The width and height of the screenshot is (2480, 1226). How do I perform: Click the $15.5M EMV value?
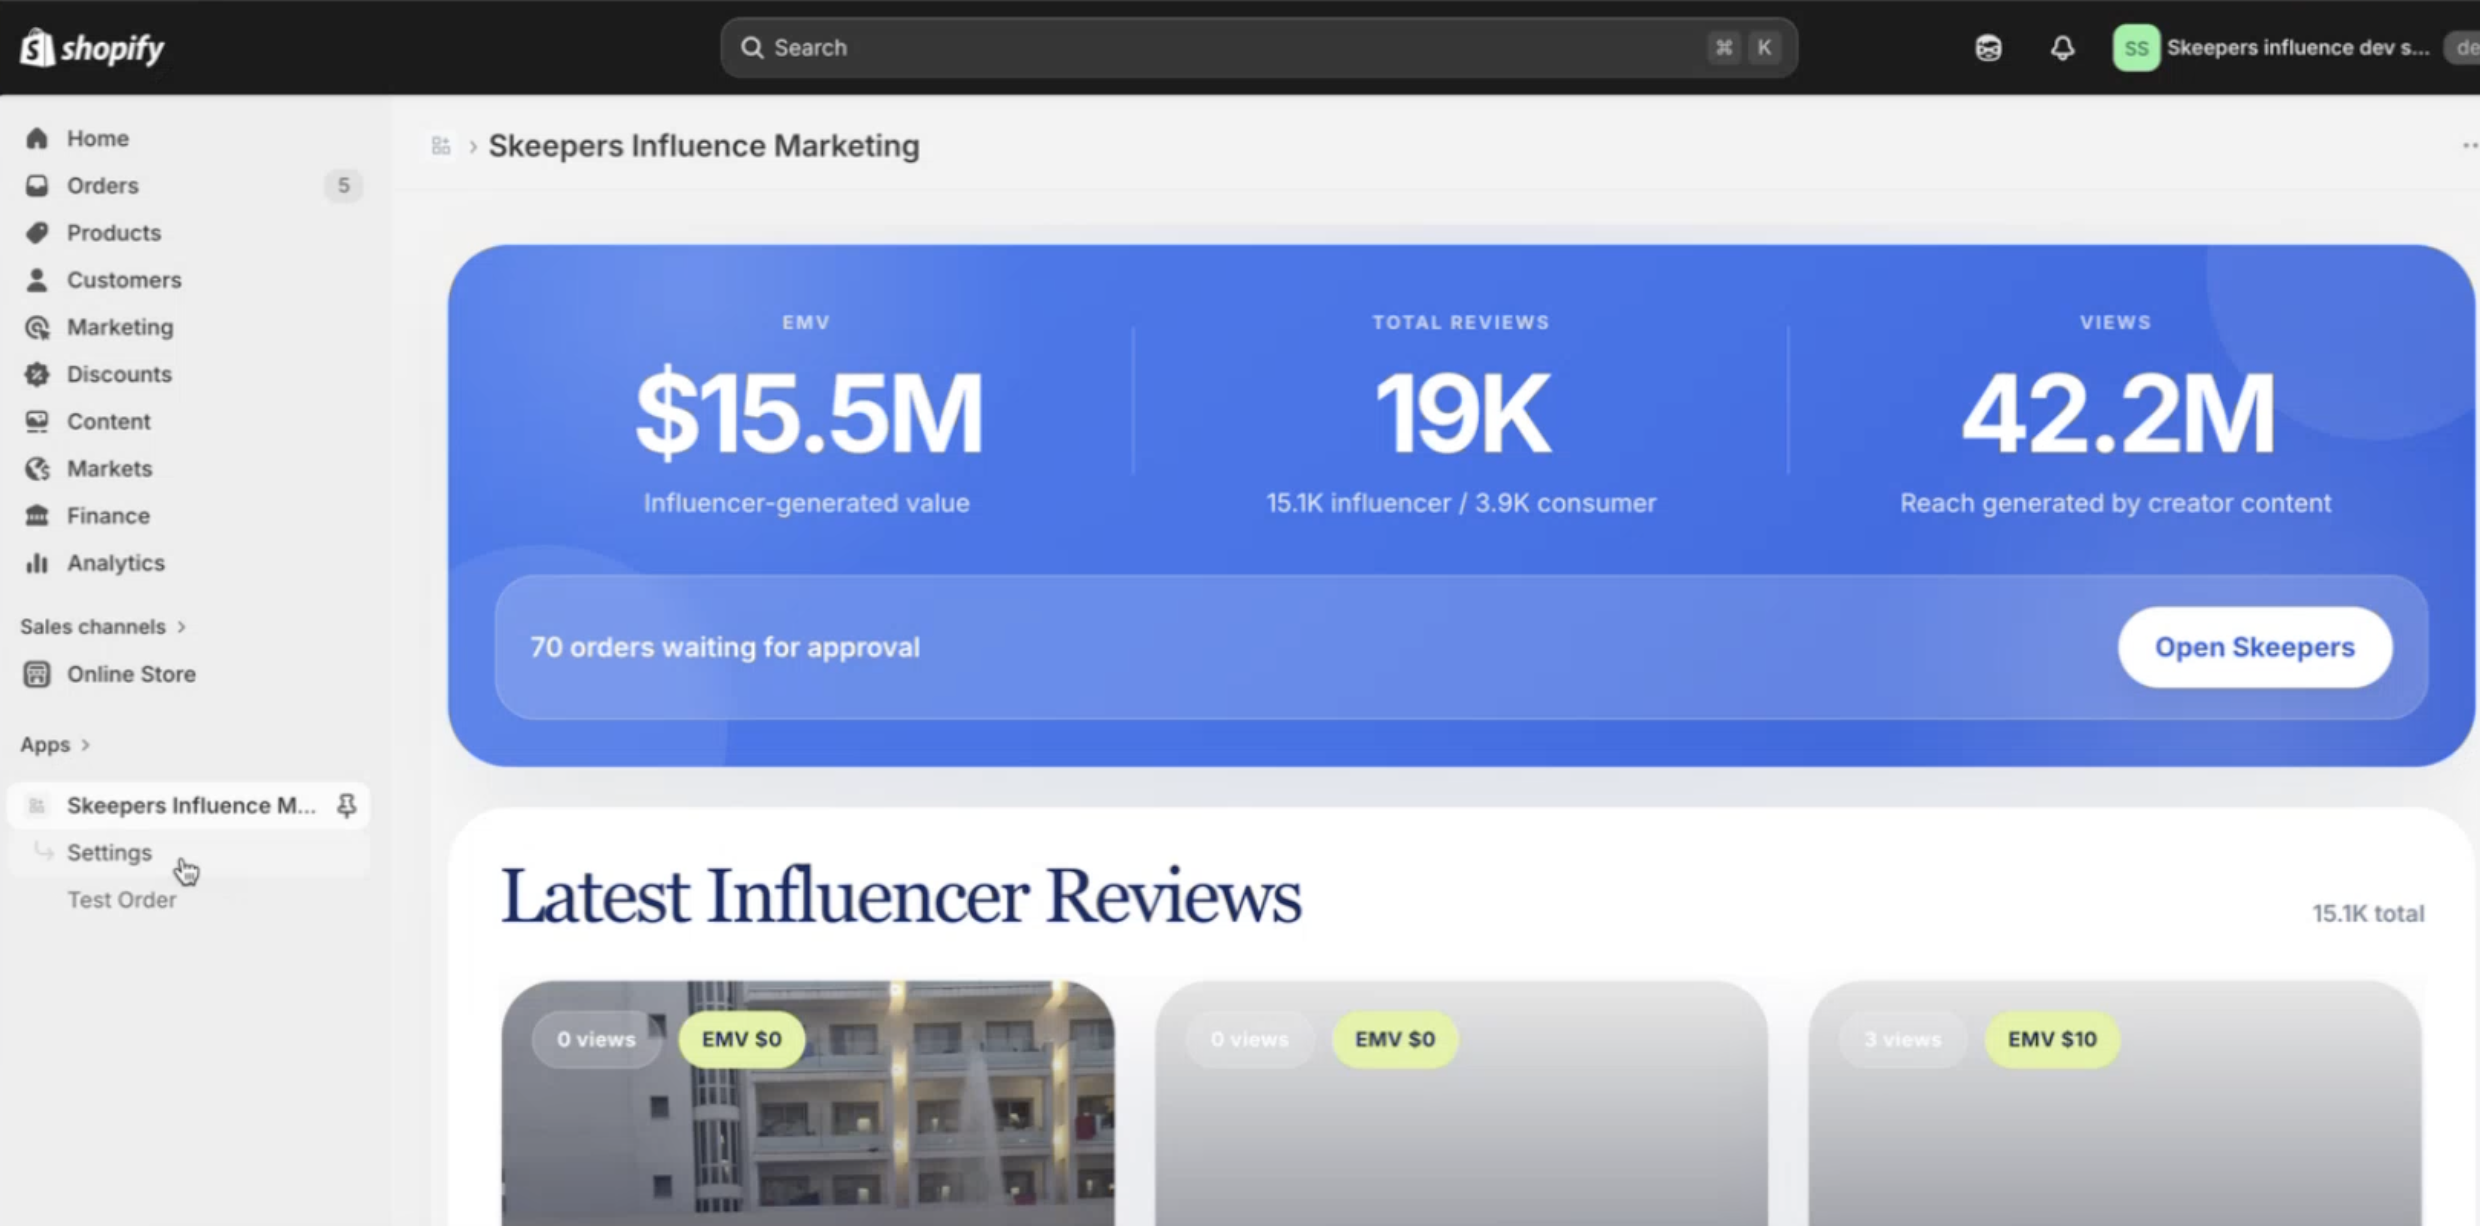808,413
